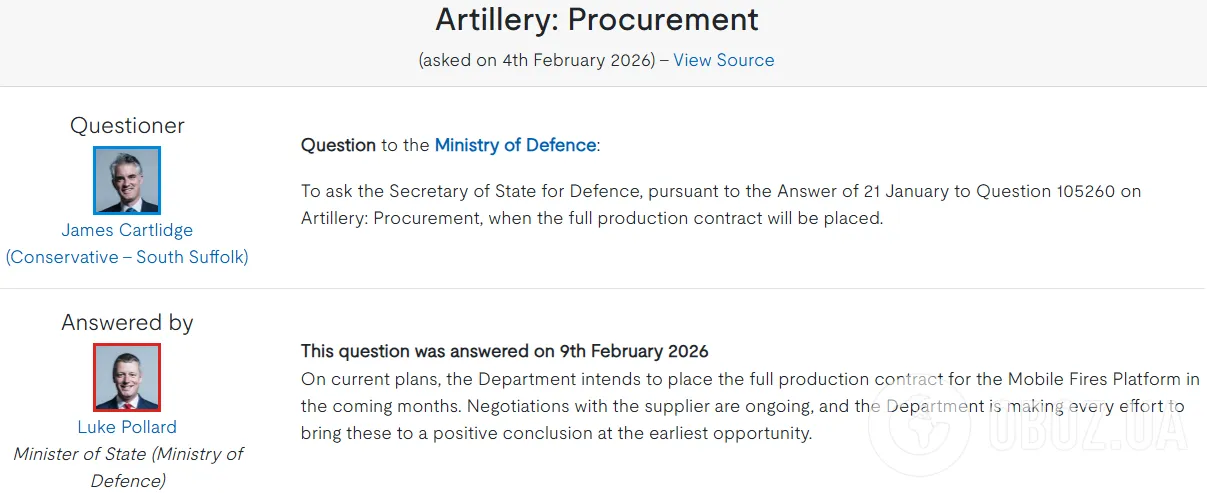The height and width of the screenshot is (493, 1207).
Task: Click the answer paragraph starting 'On current plans'
Action: pos(742,407)
